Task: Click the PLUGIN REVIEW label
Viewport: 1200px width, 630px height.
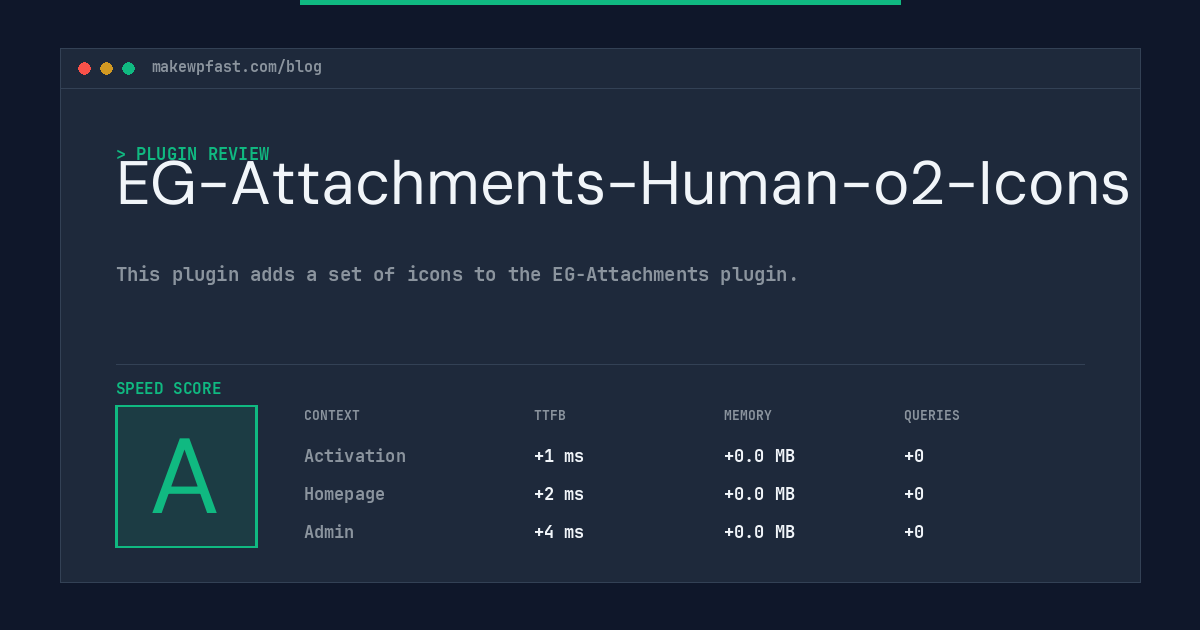Action: [193, 154]
